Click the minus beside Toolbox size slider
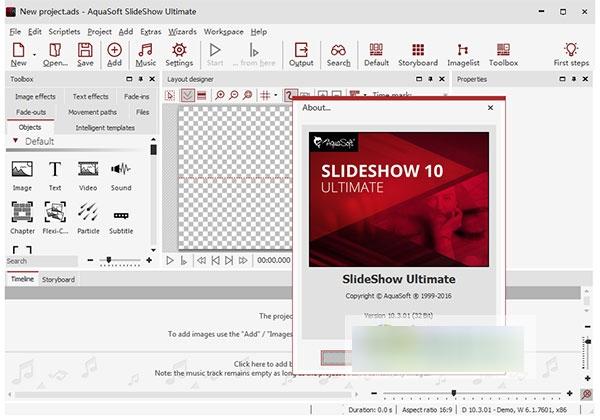Screen dimensions: 600x420 [x=90, y=260]
